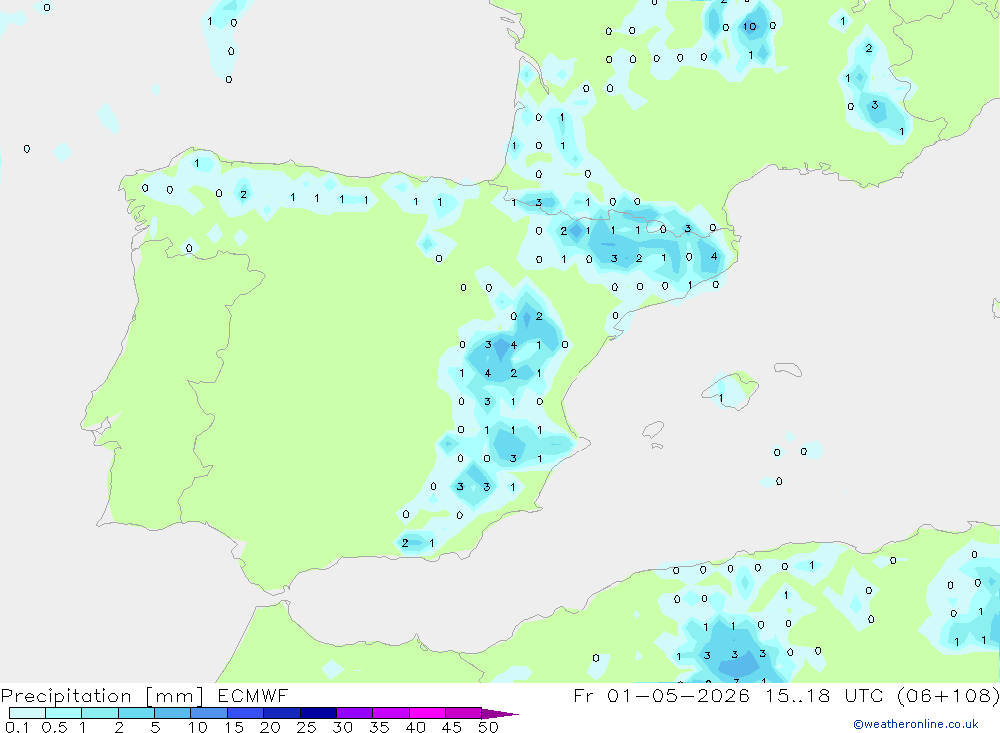Image resolution: width=1000 pixels, height=733 pixels.
Task: Choose the 5–10 mm legend swatch
Action: click(173, 713)
